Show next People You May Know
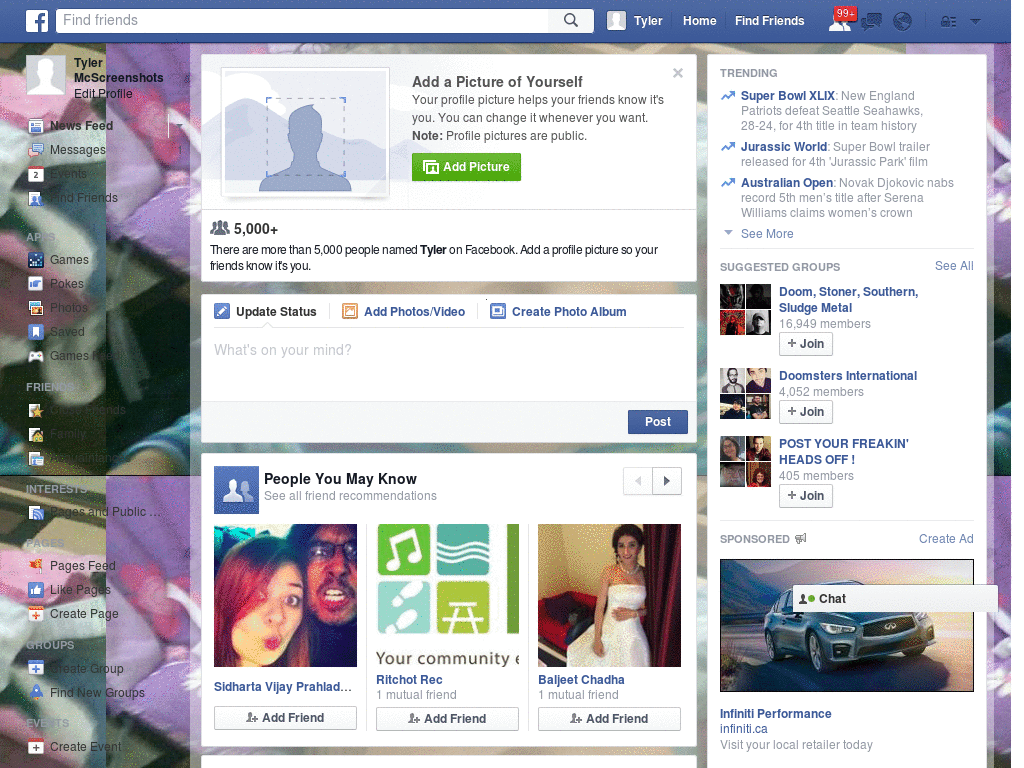The image size is (1024, 768). point(667,481)
